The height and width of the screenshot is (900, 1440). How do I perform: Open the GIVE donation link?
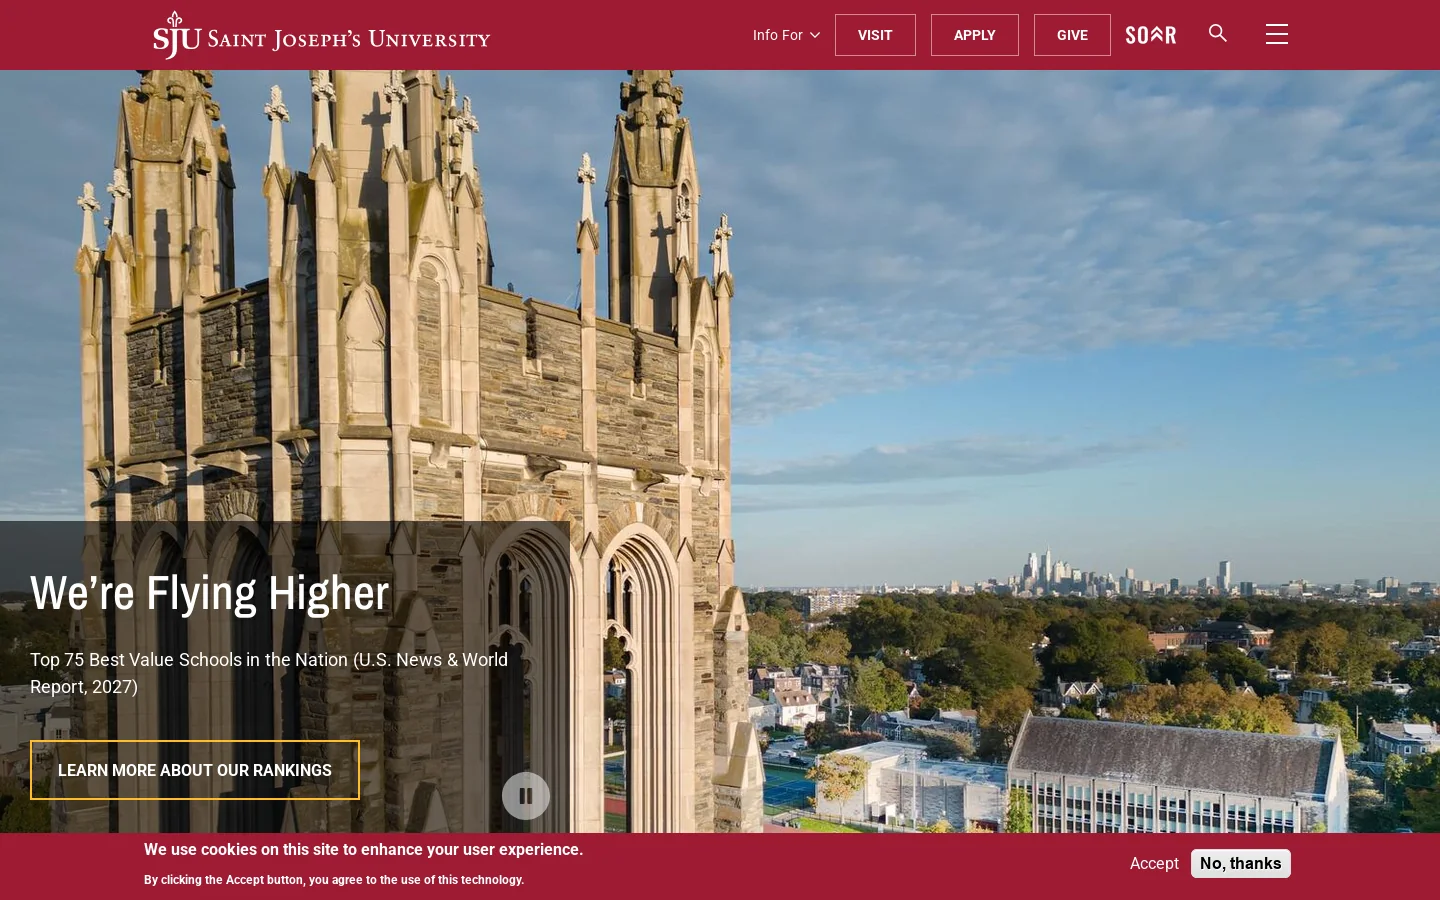(1072, 35)
